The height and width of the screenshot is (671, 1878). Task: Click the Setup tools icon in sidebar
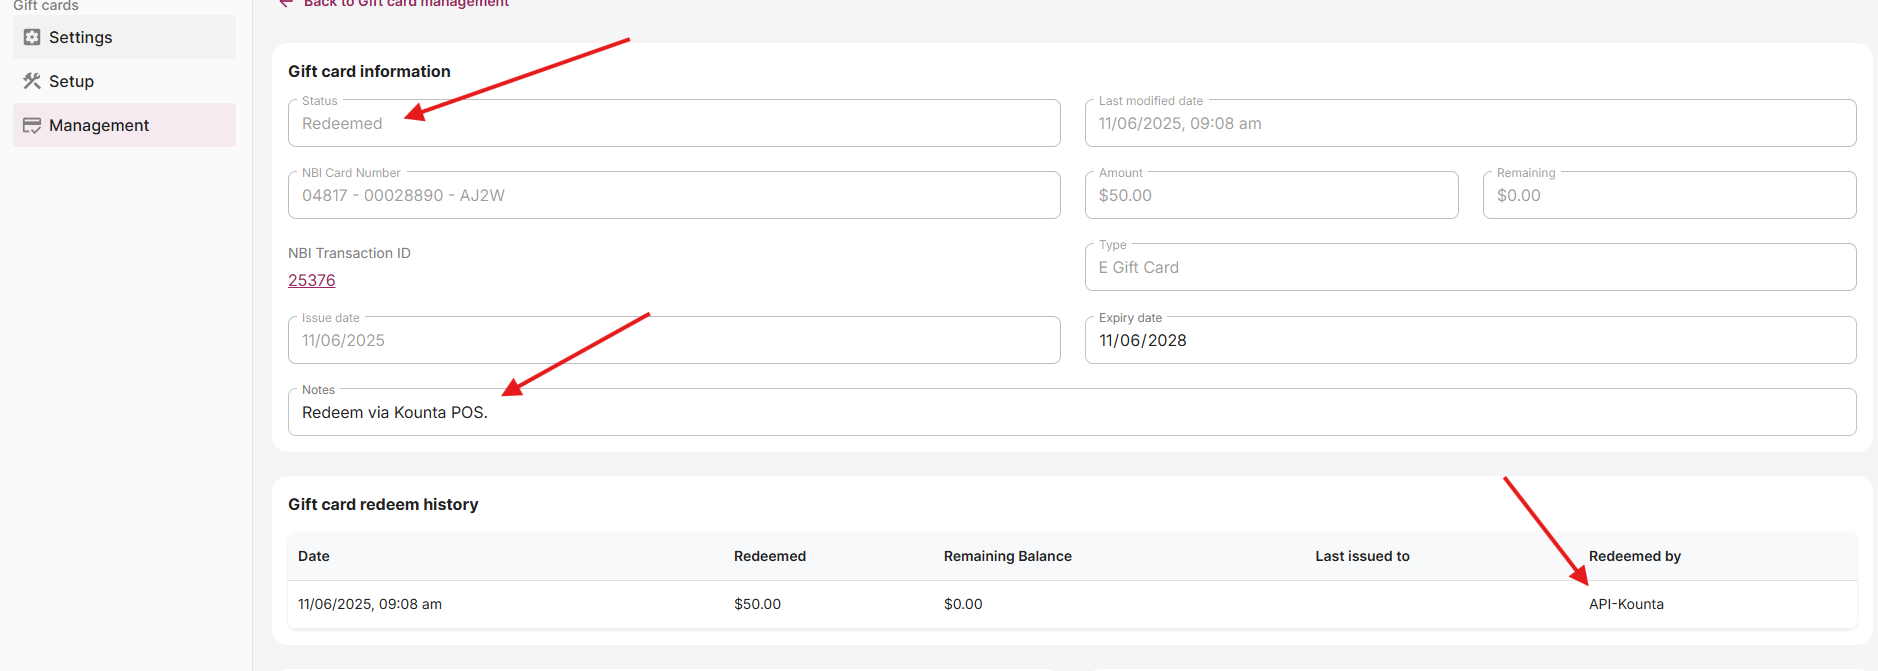[32, 81]
